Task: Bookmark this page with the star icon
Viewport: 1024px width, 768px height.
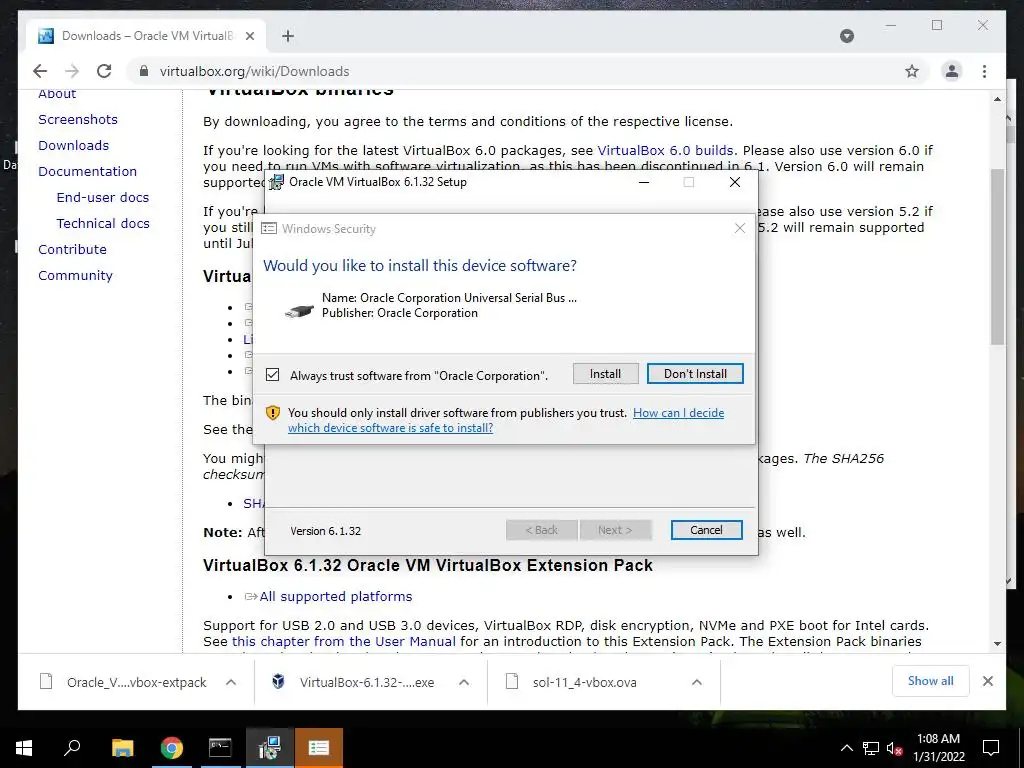Action: (x=912, y=71)
